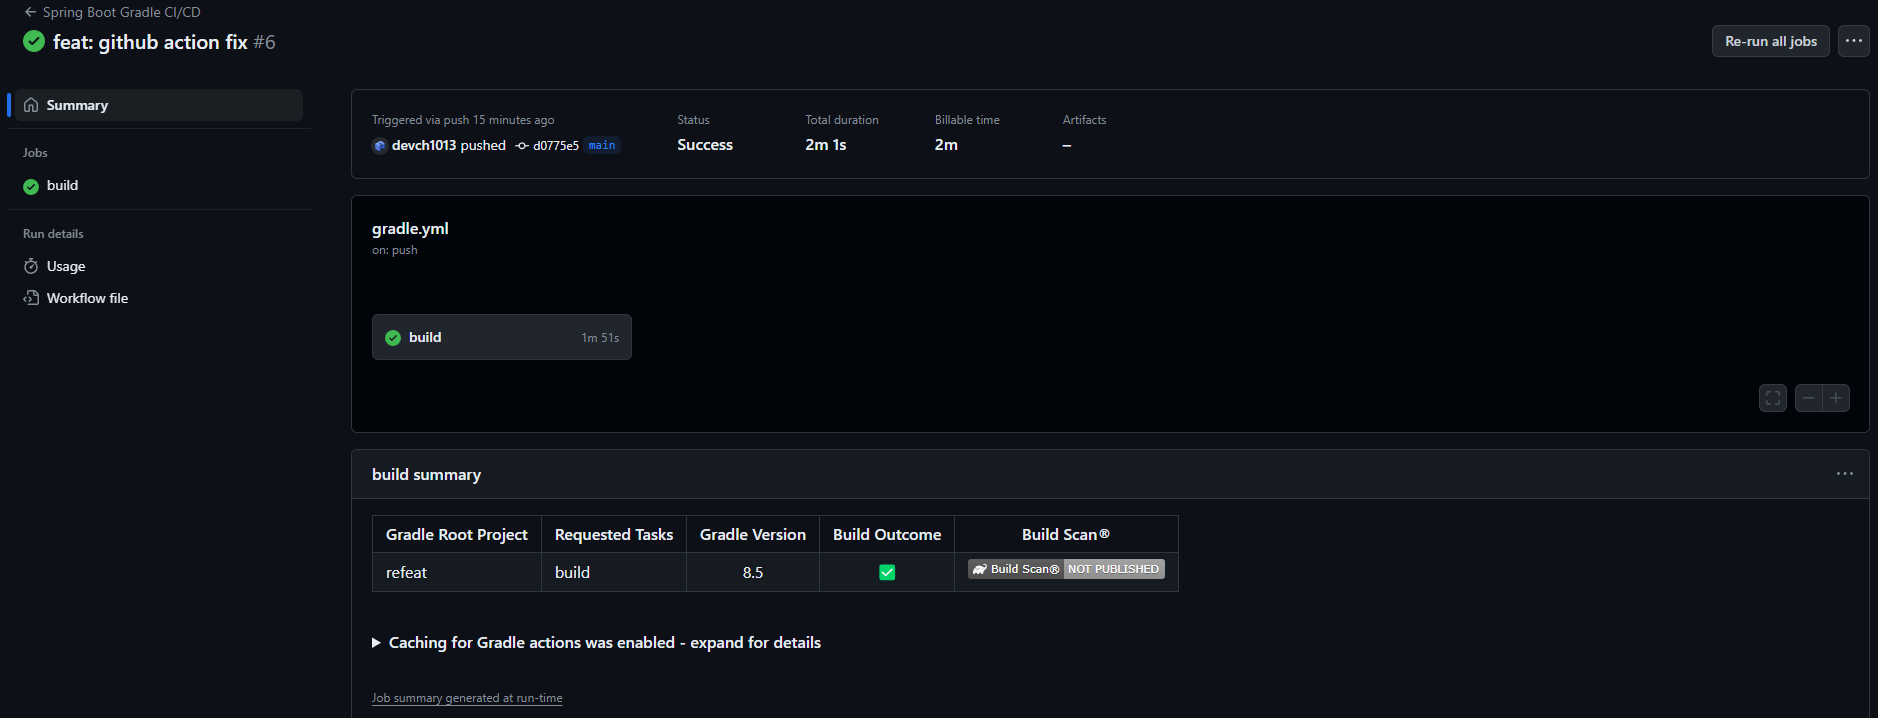The width and height of the screenshot is (1878, 718).
Task: Click the stopwatch icon beside Usage
Action: pos(31,266)
